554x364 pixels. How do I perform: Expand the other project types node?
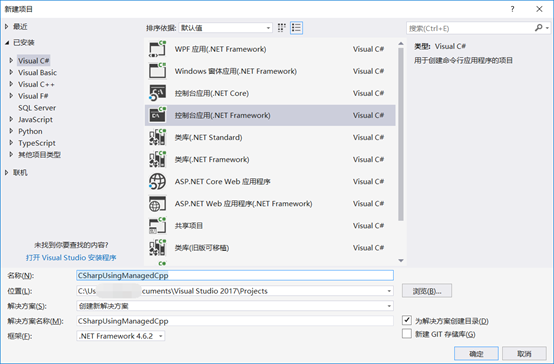pyautogui.click(x=11, y=154)
